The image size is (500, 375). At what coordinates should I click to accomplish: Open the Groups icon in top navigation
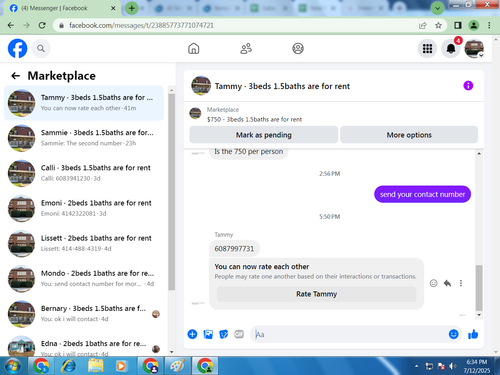(x=298, y=49)
